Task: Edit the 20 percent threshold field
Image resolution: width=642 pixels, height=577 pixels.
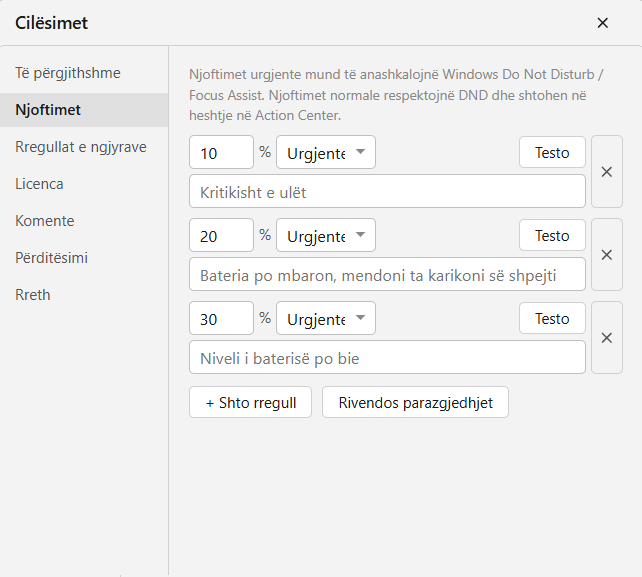Action: pos(222,235)
